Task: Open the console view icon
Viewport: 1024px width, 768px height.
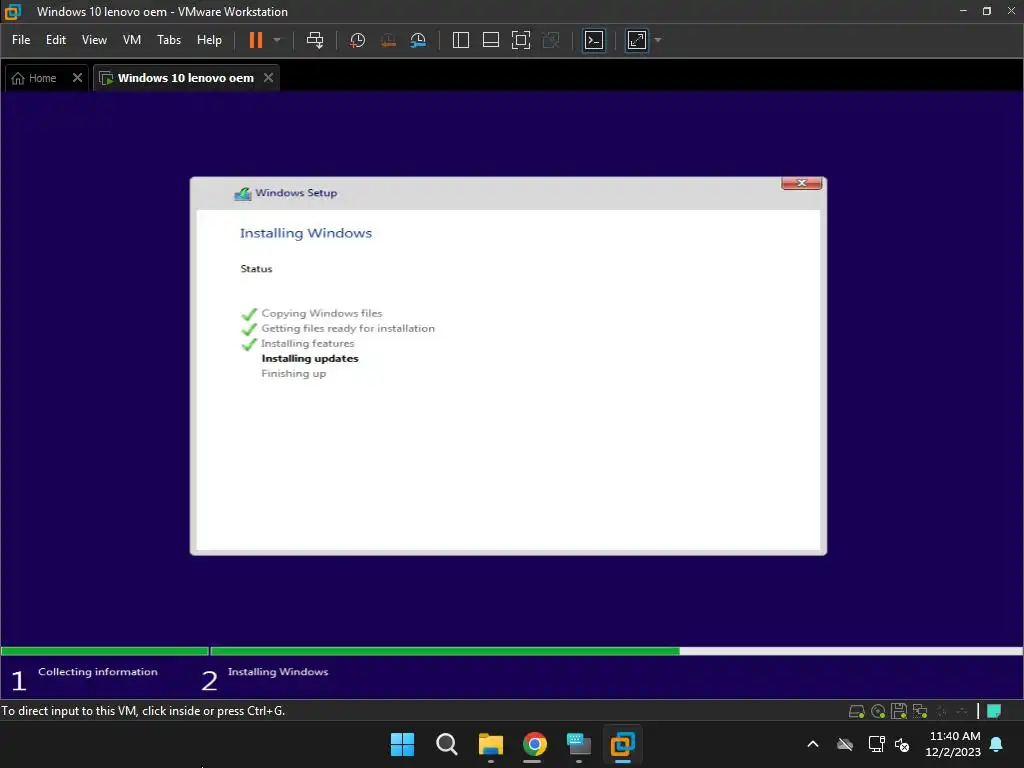Action: click(594, 40)
